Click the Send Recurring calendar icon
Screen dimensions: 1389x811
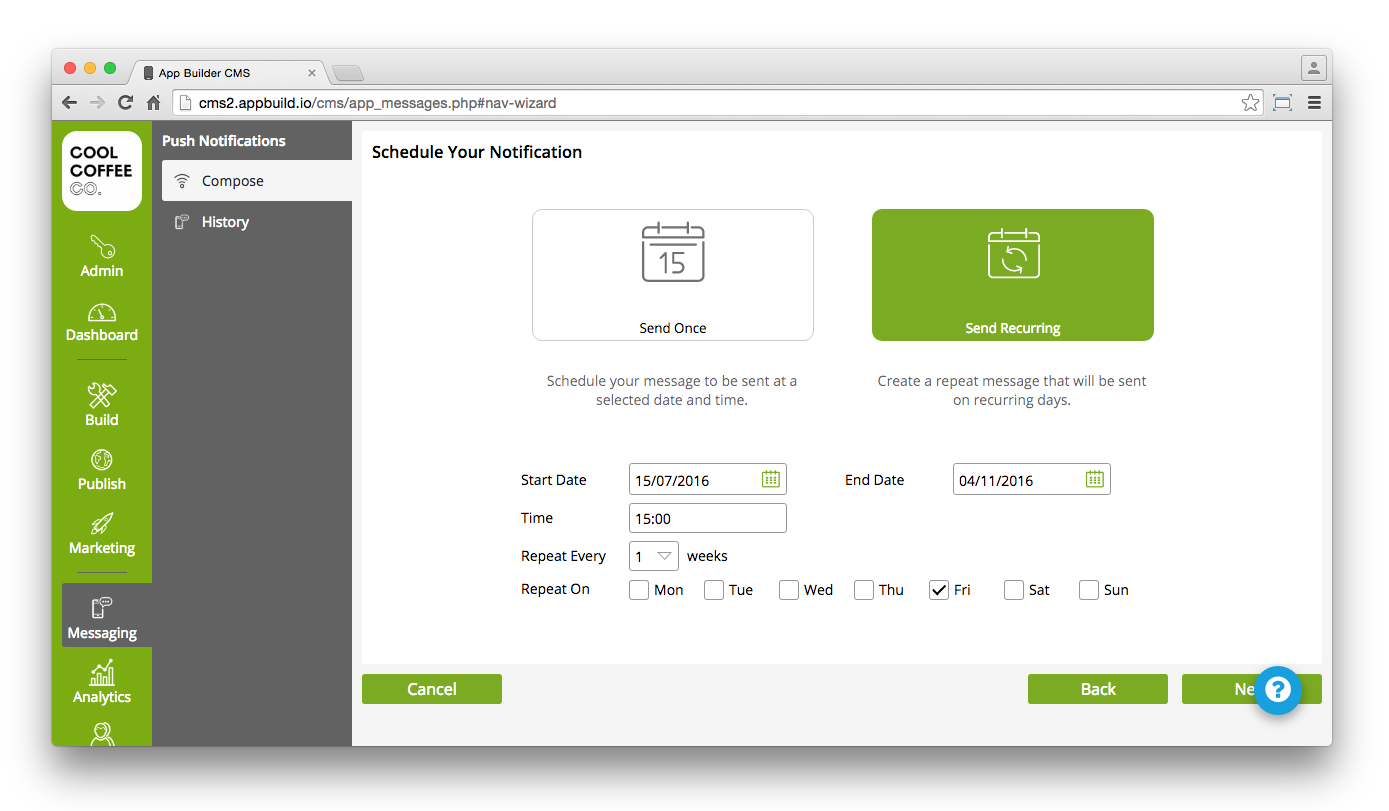pyautogui.click(x=1014, y=253)
